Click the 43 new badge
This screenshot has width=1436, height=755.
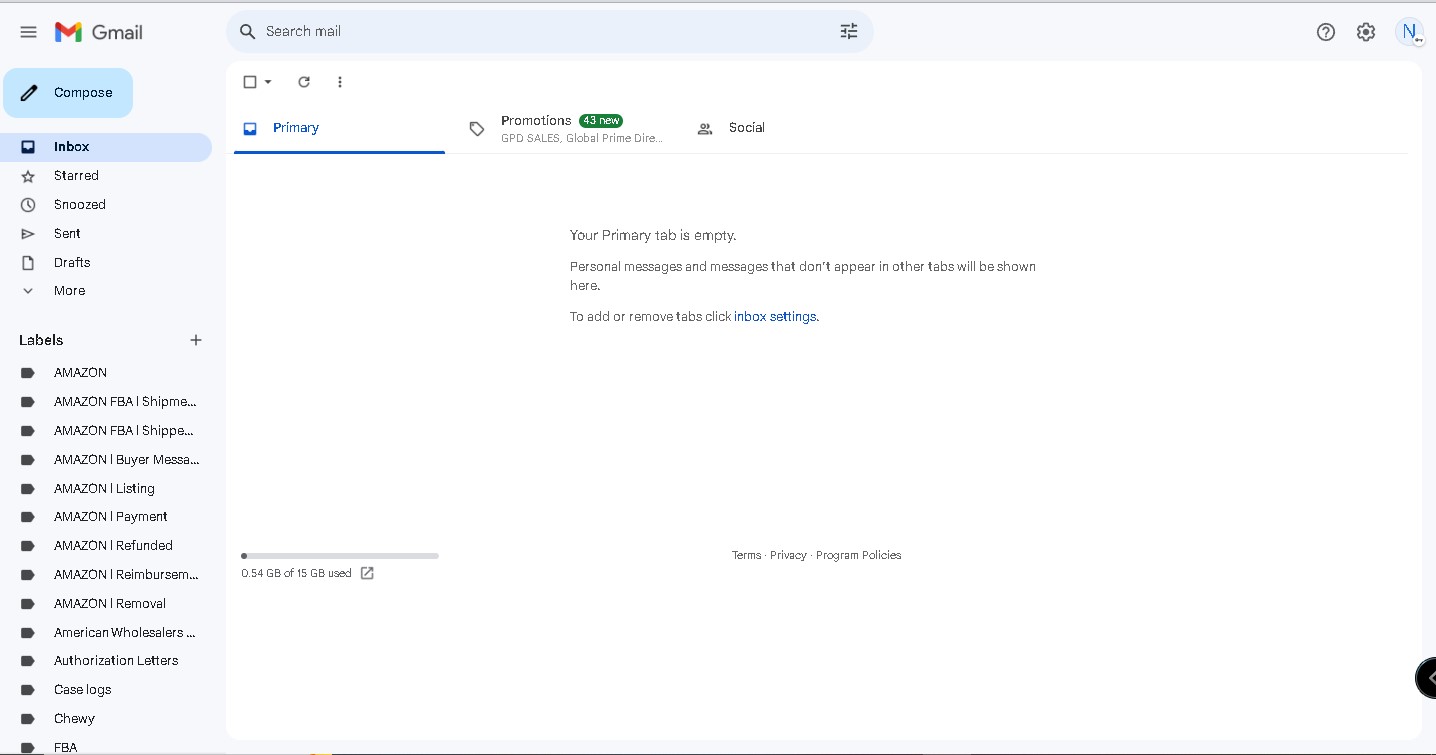click(601, 120)
